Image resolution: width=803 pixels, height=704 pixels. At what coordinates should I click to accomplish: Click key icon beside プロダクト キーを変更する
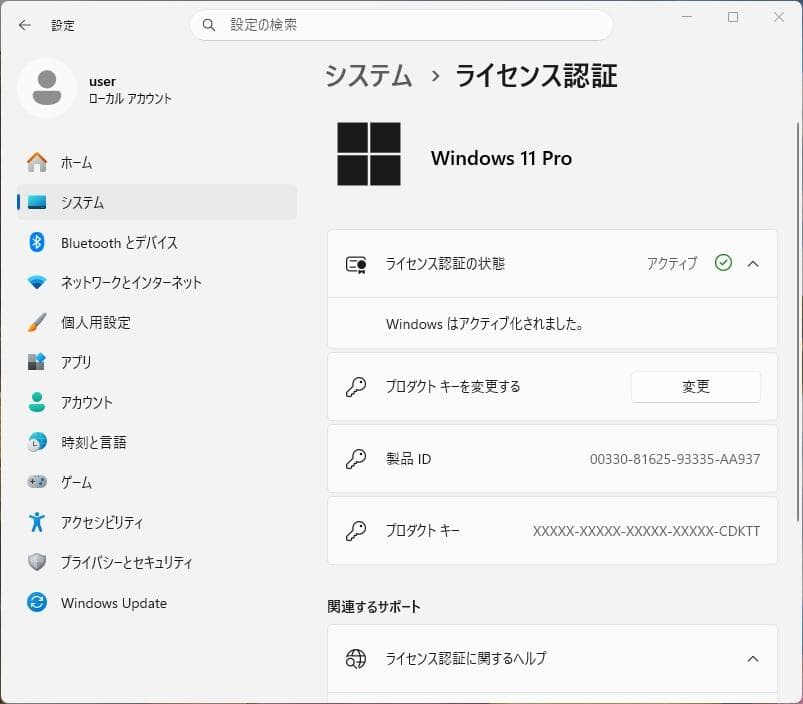(356, 387)
